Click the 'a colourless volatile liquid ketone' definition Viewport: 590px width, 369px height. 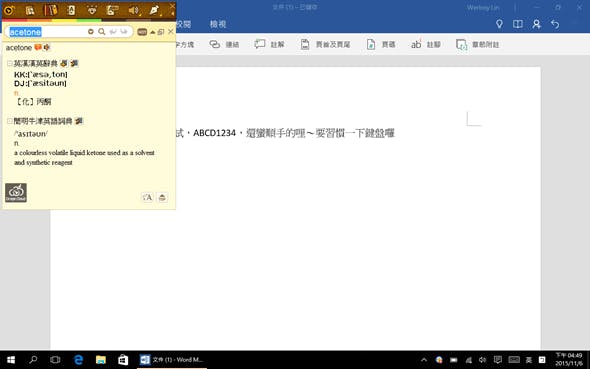click(x=84, y=158)
